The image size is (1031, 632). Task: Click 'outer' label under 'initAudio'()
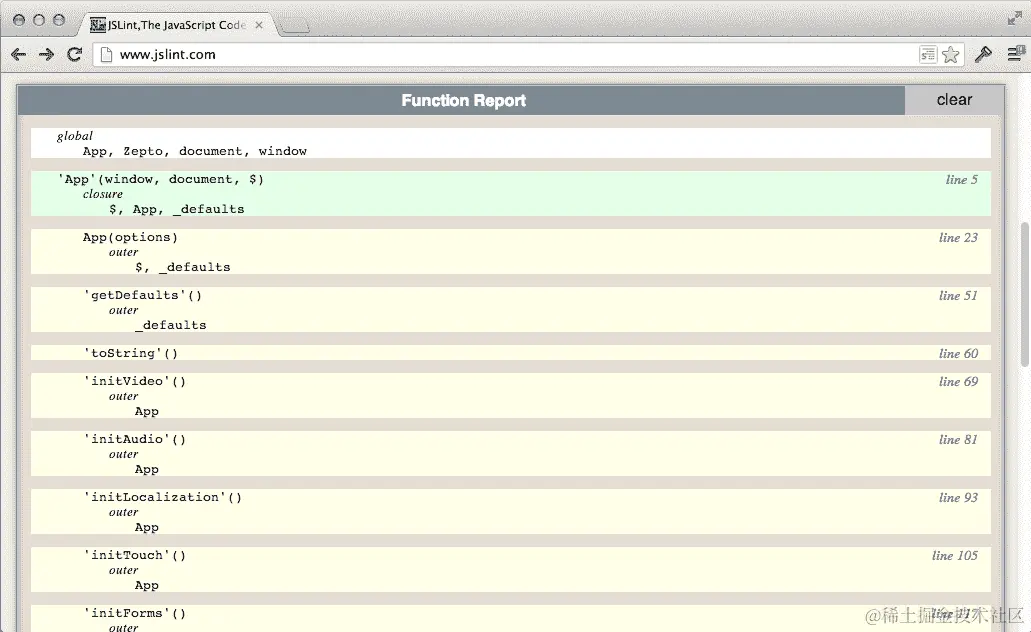click(x=124, y=454)
